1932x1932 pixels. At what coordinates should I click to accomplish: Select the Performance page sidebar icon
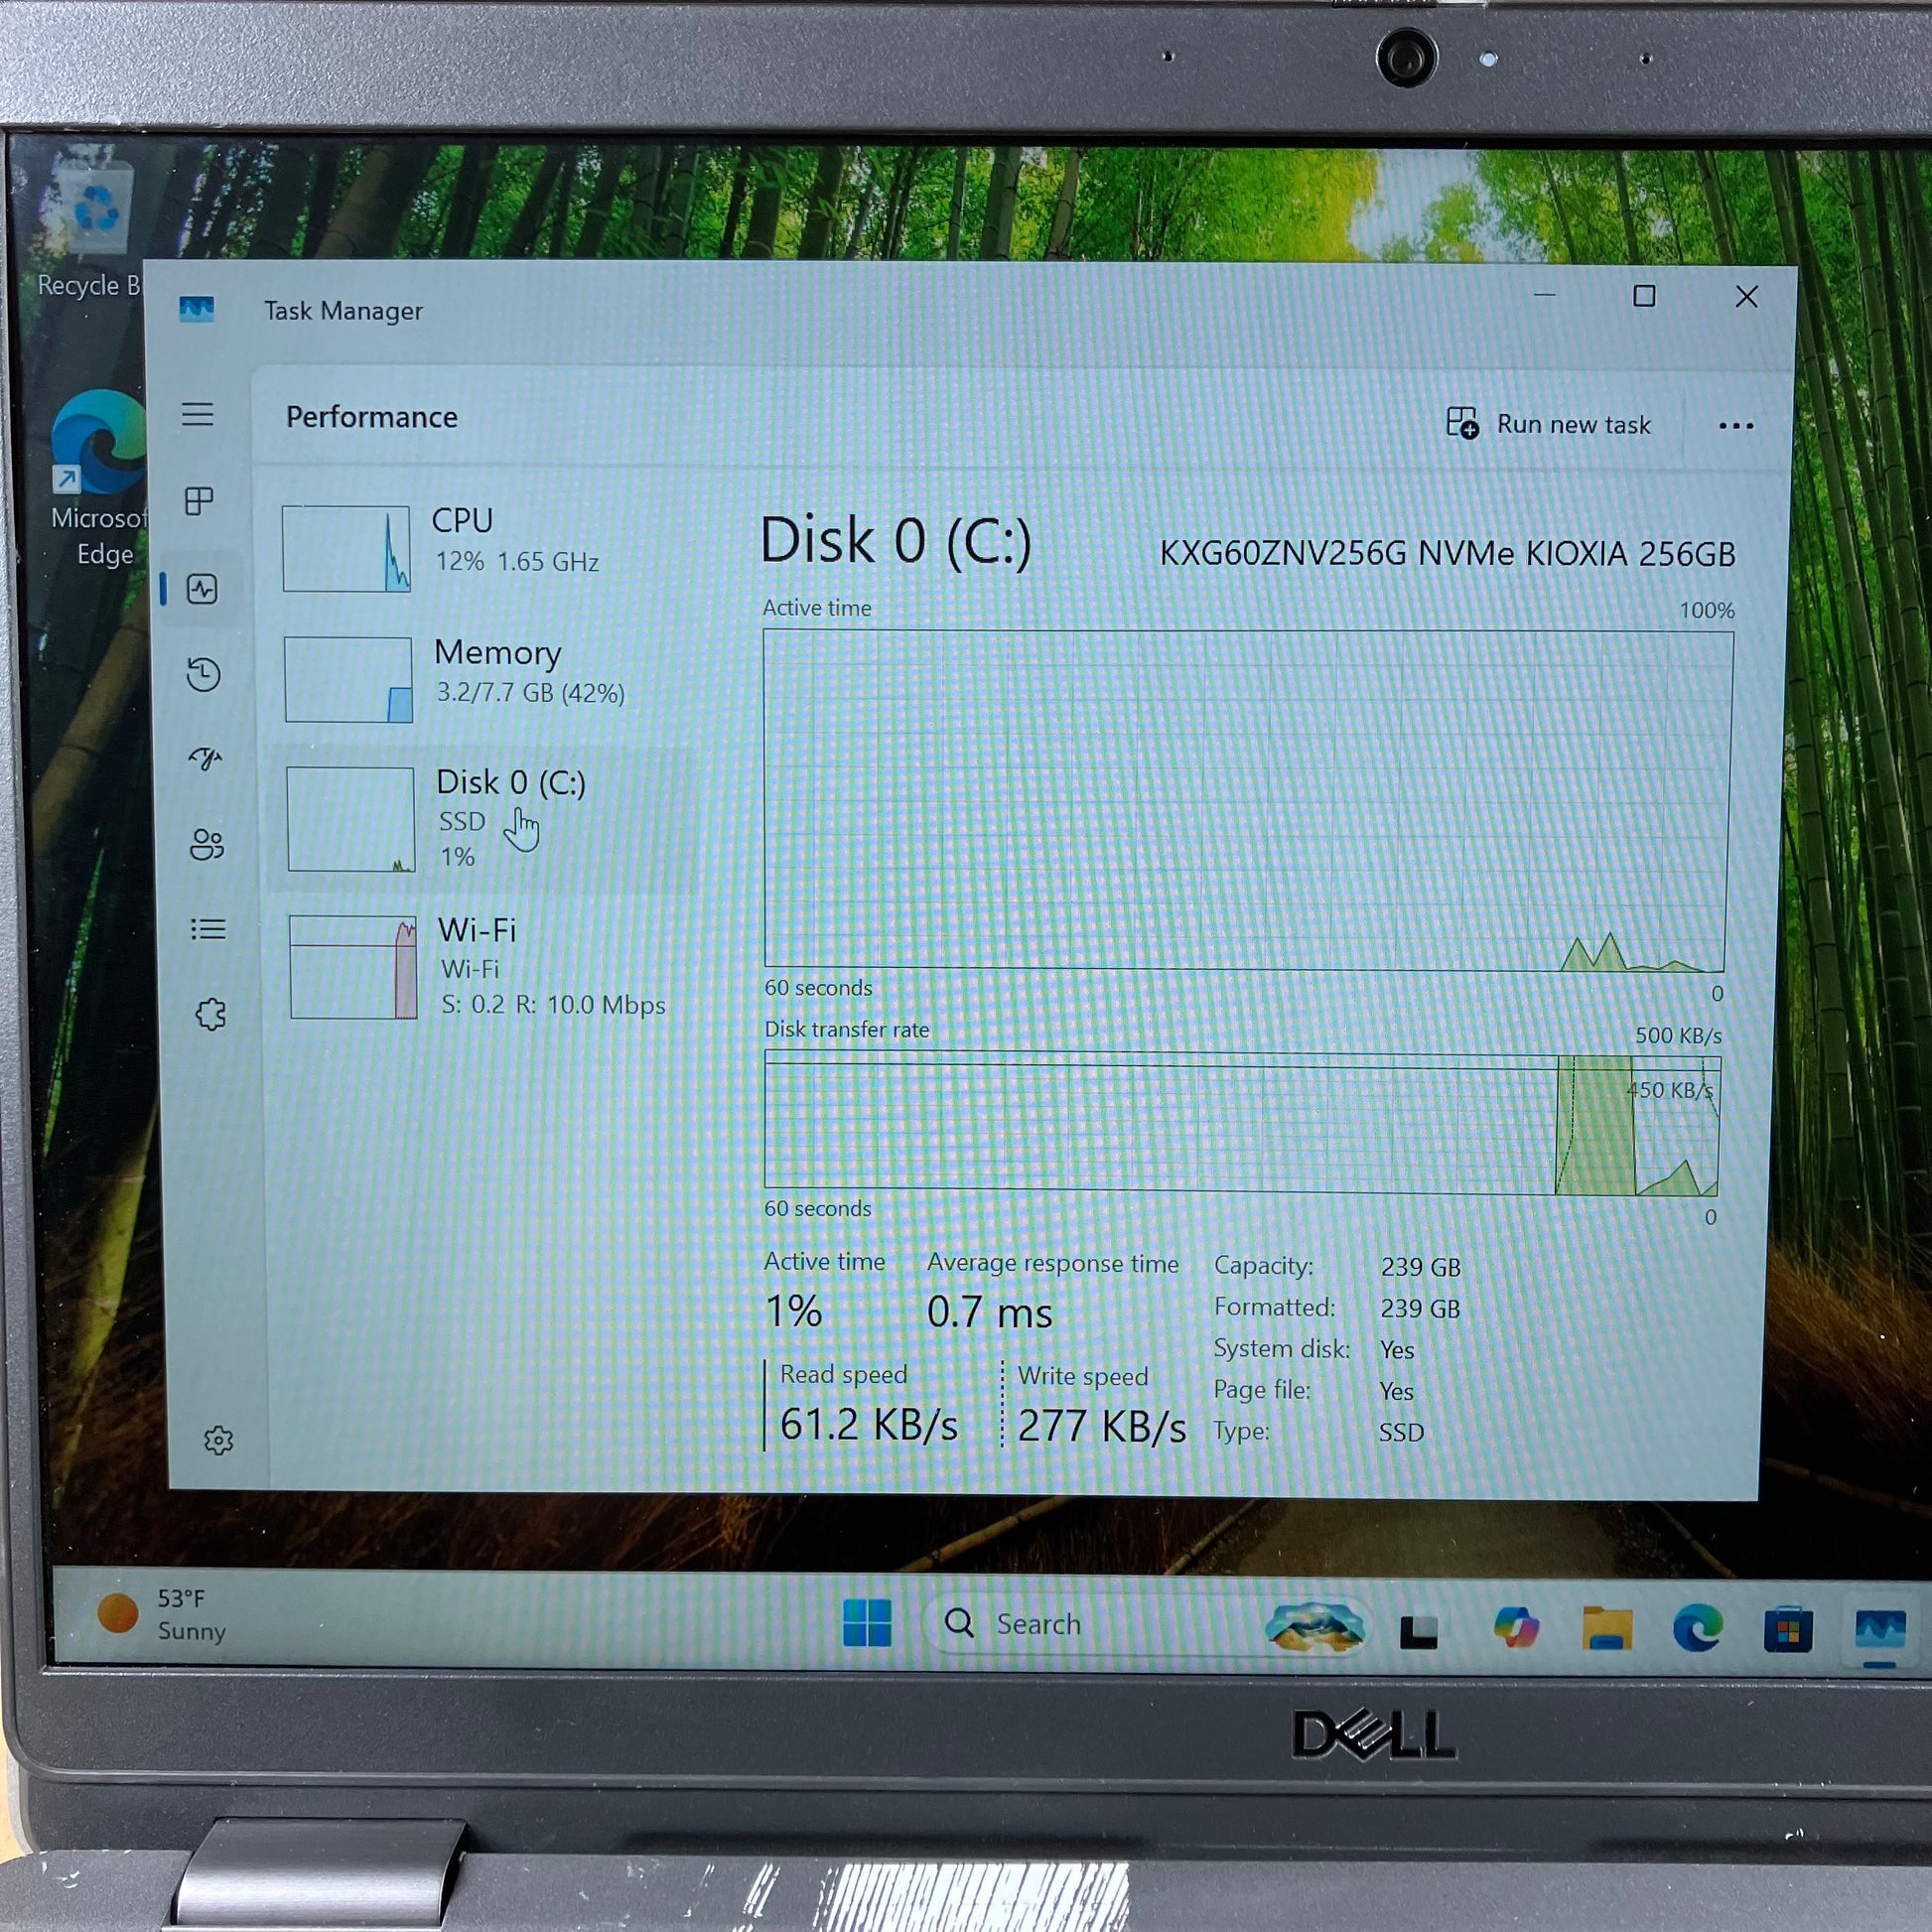(202, 589)
